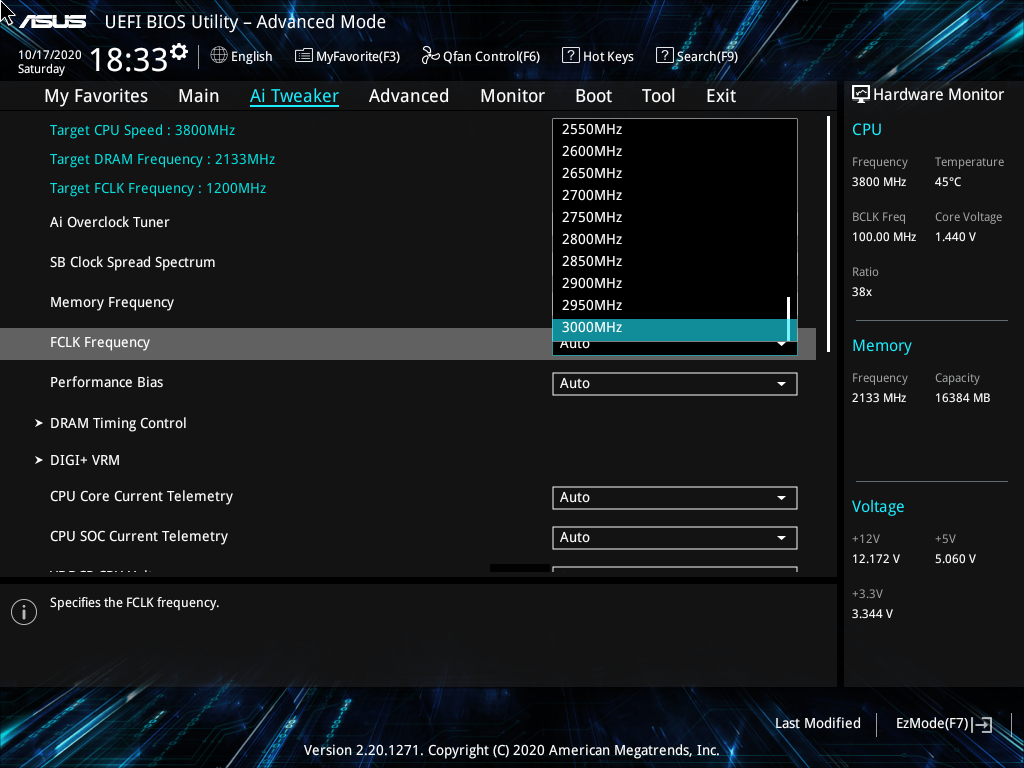Select SB Clock Spread Spectrum setting
The height and width of the screenshot is (768, 1024).
coord(133,262)
